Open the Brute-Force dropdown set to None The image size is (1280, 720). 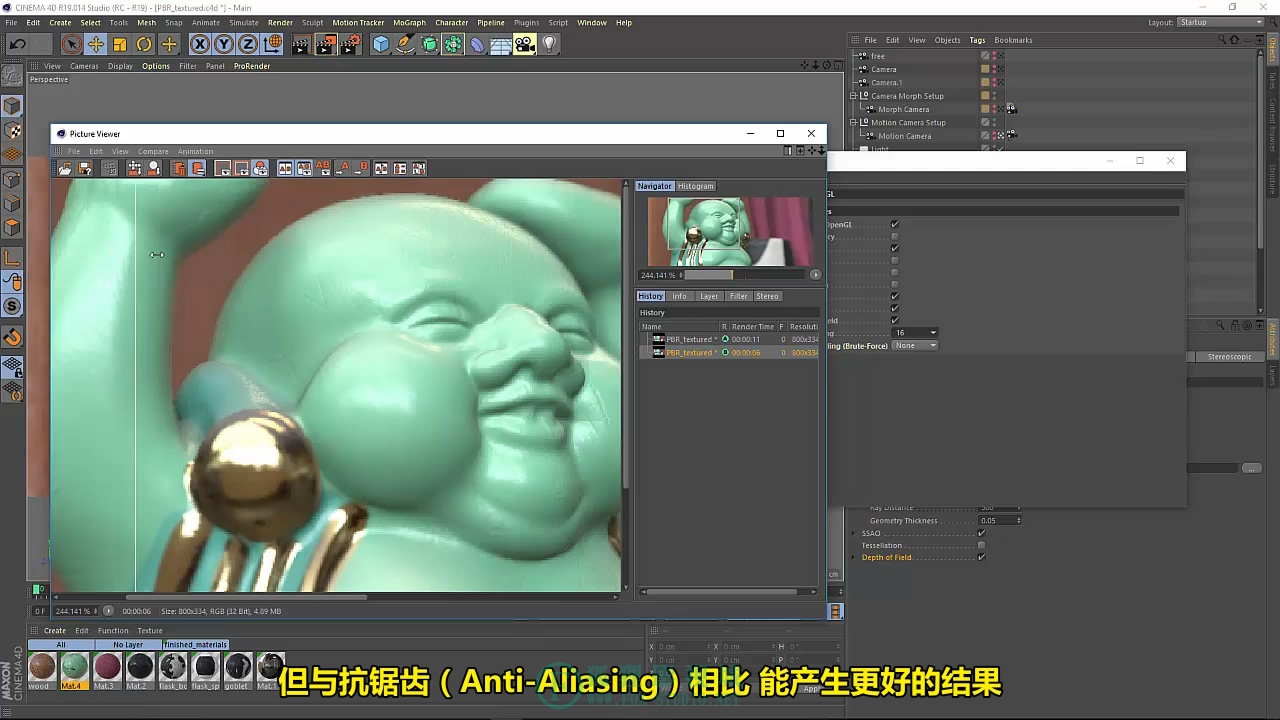915,346
